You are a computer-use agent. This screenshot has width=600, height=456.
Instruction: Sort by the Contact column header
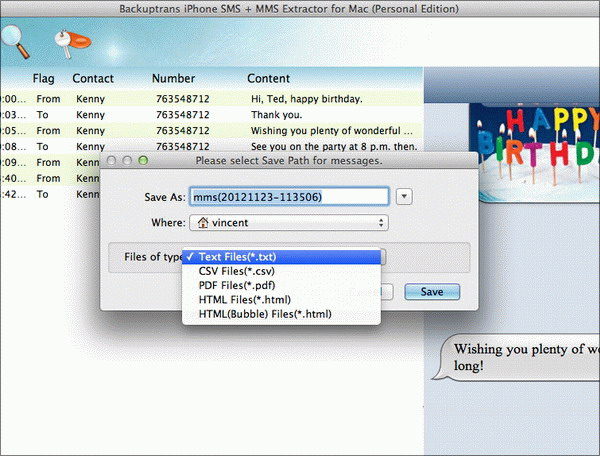click(x=93, y=78)
